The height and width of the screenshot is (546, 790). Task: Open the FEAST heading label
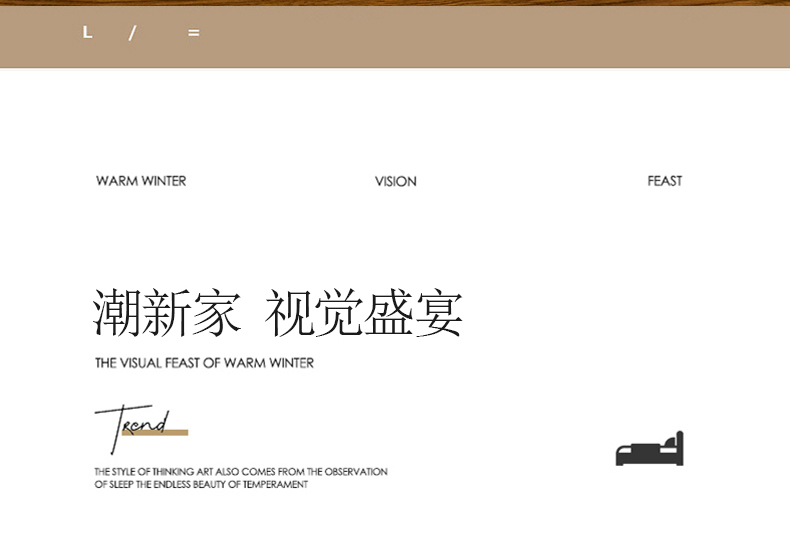(x=664, y=181)
